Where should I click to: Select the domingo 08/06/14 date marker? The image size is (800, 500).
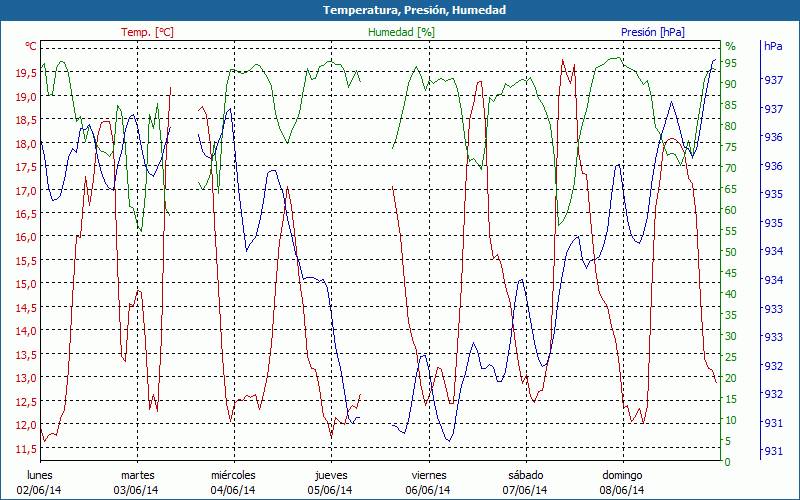(622, 482)
